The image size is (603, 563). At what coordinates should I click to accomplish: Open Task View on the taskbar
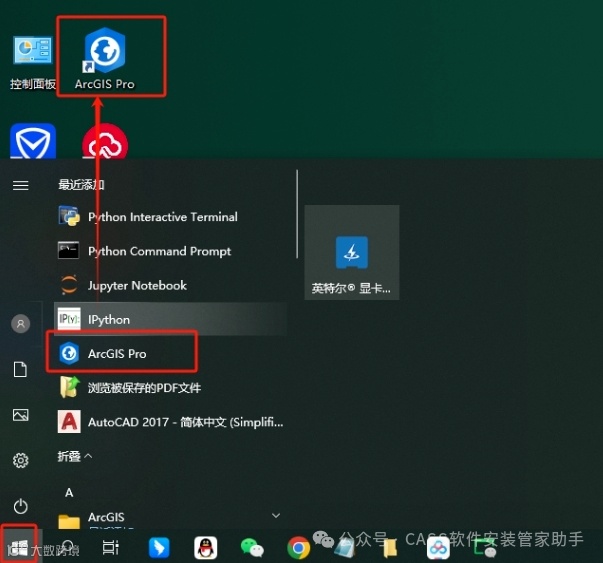click(x=111, y=547)
